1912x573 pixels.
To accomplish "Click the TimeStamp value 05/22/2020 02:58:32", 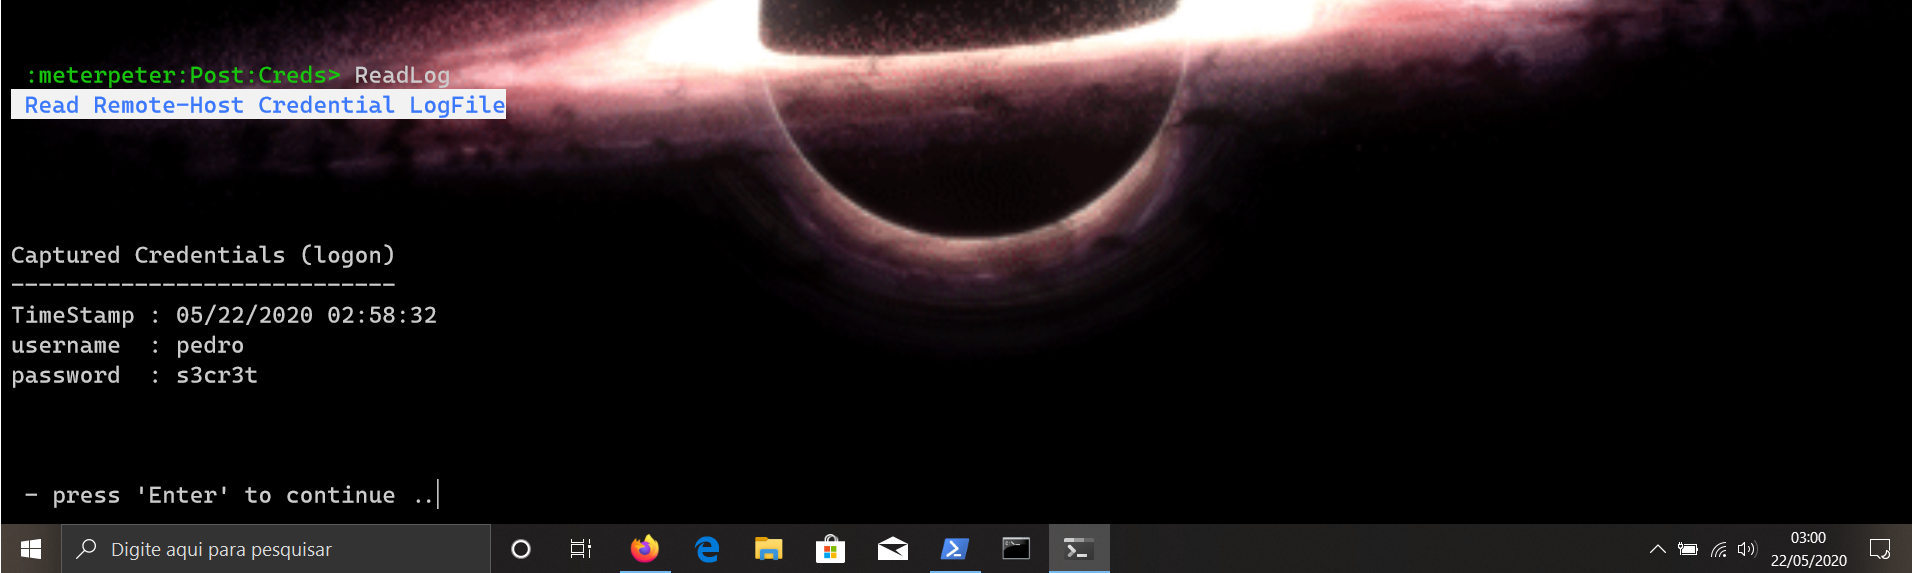I will click(306, 315).
